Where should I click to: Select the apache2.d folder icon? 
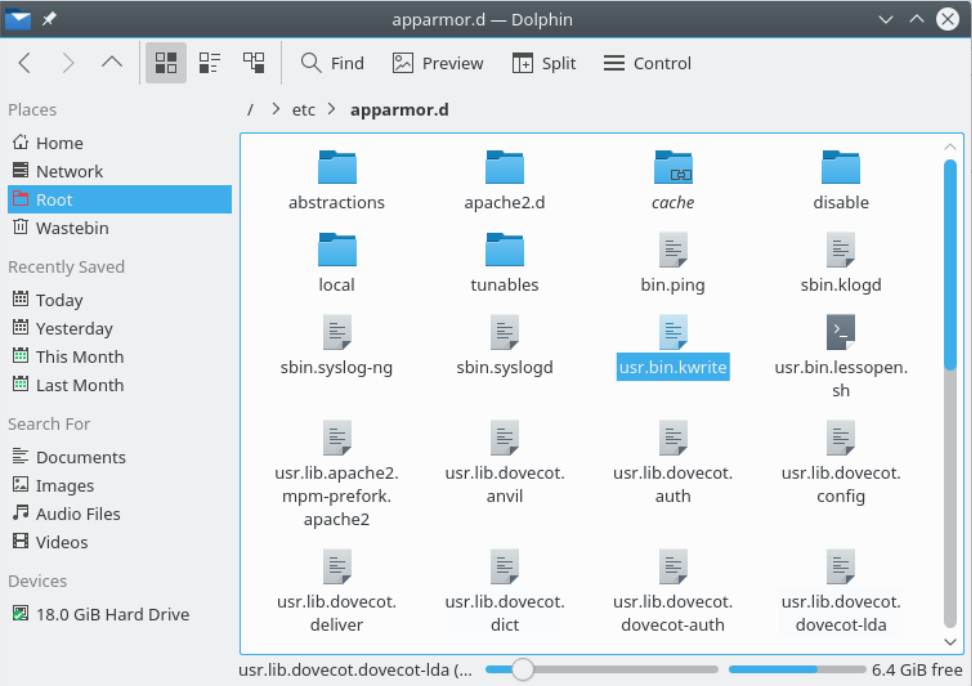click(x=505, y=167)
